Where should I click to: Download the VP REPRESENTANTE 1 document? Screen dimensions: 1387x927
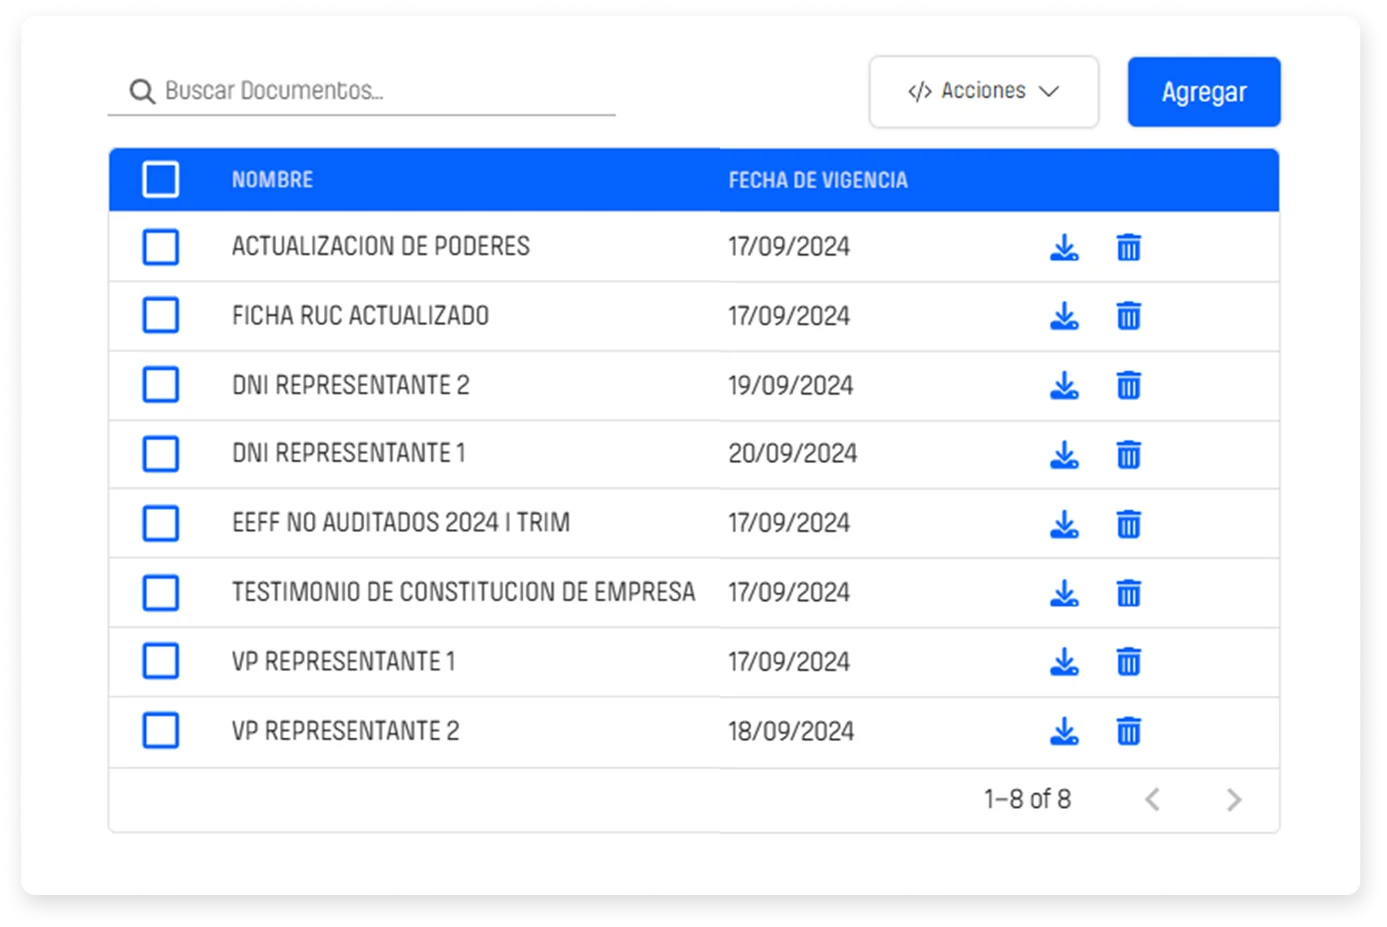(1065, 662)
